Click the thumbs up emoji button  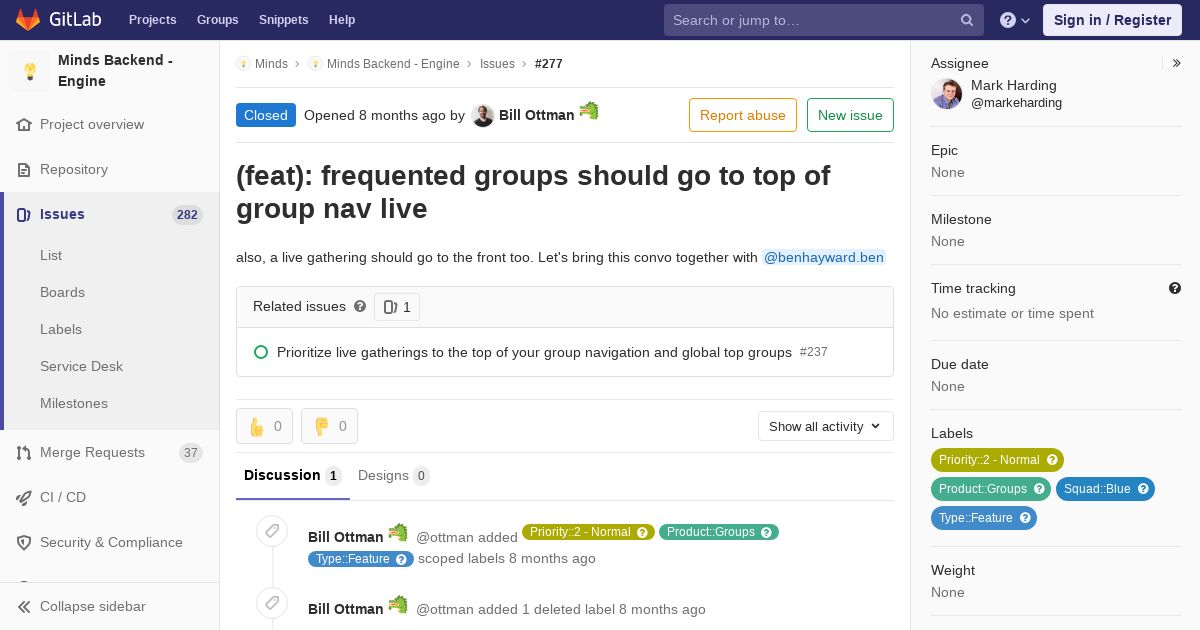point(264,426)
